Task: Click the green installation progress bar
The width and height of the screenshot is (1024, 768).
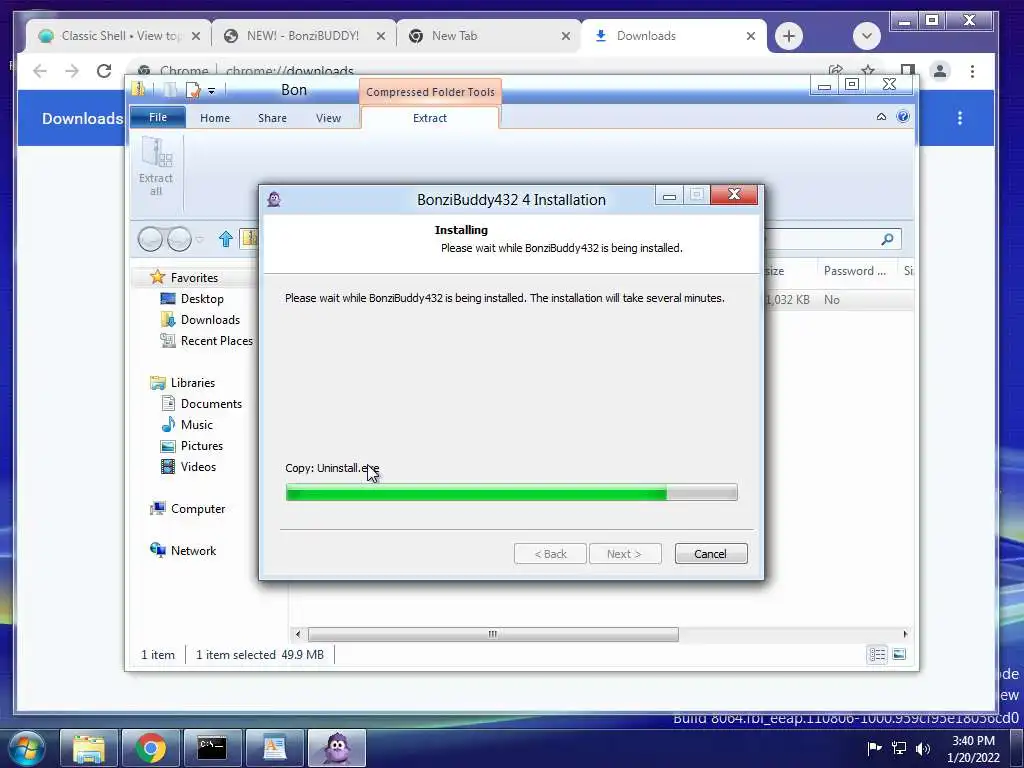Action: pos(511,492)
